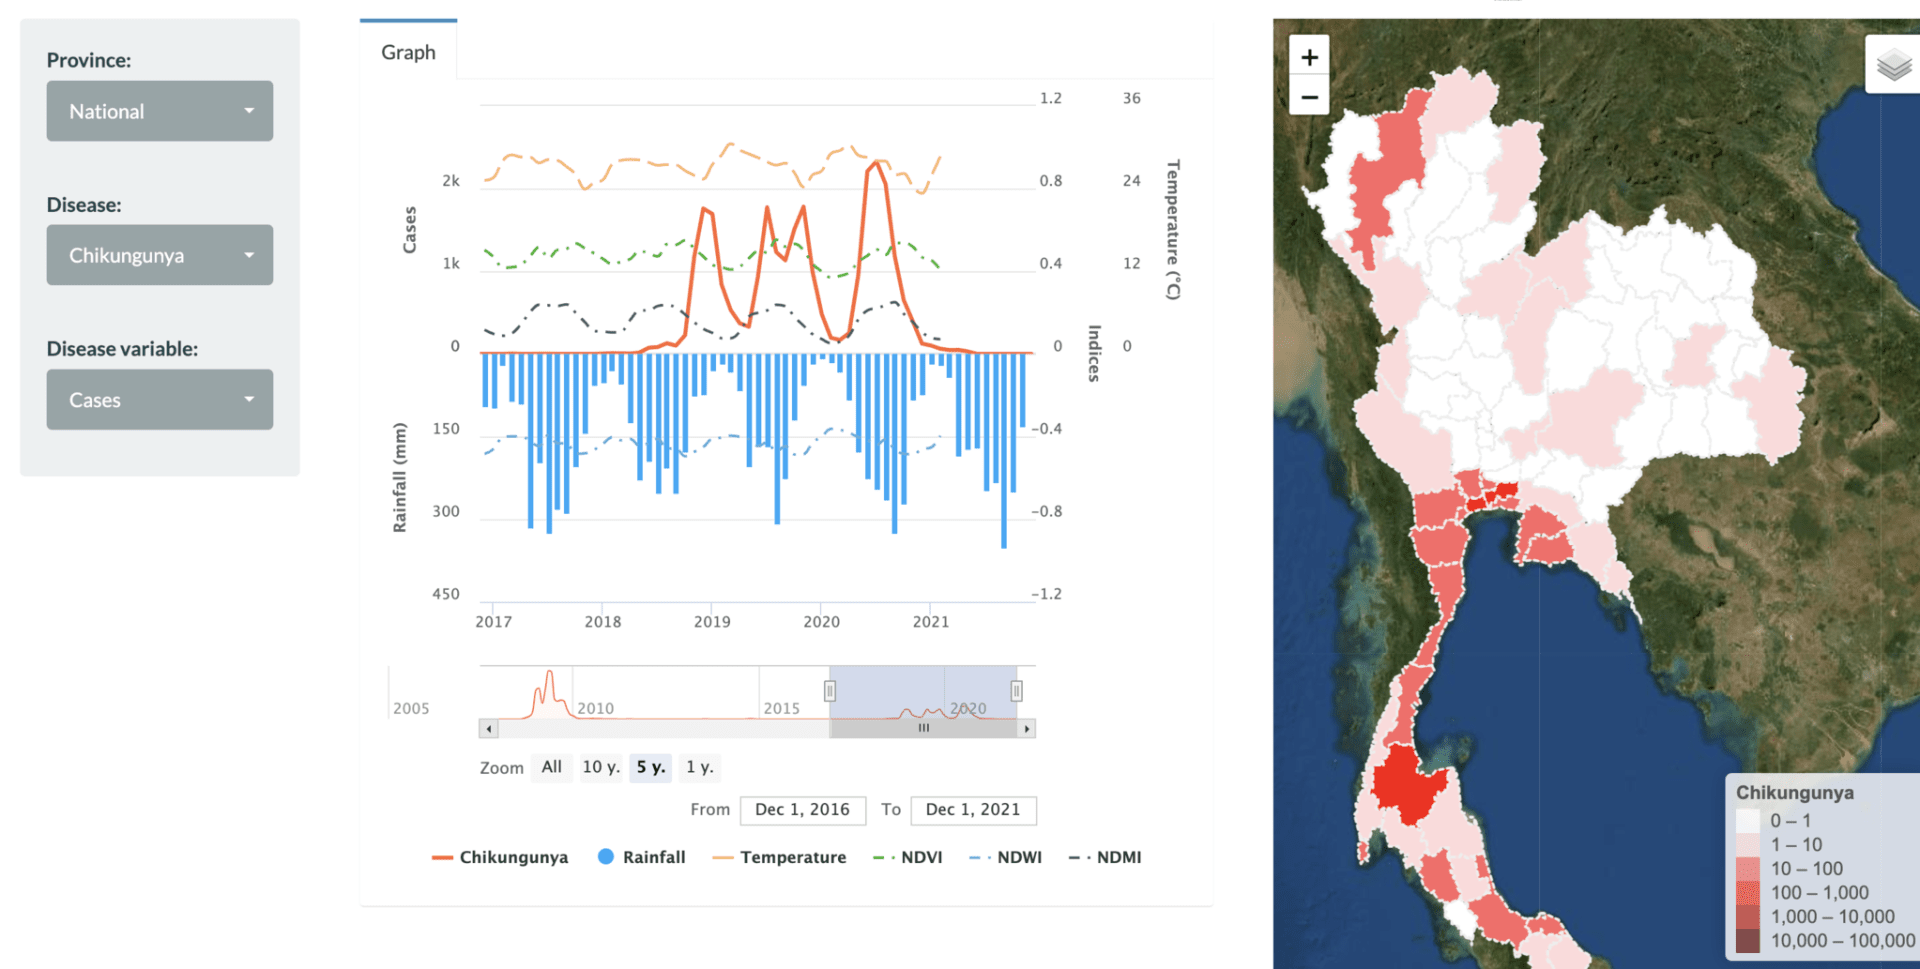Open the map layers control
This screenshot has height=969, width=1920.
coord(1892,66)
